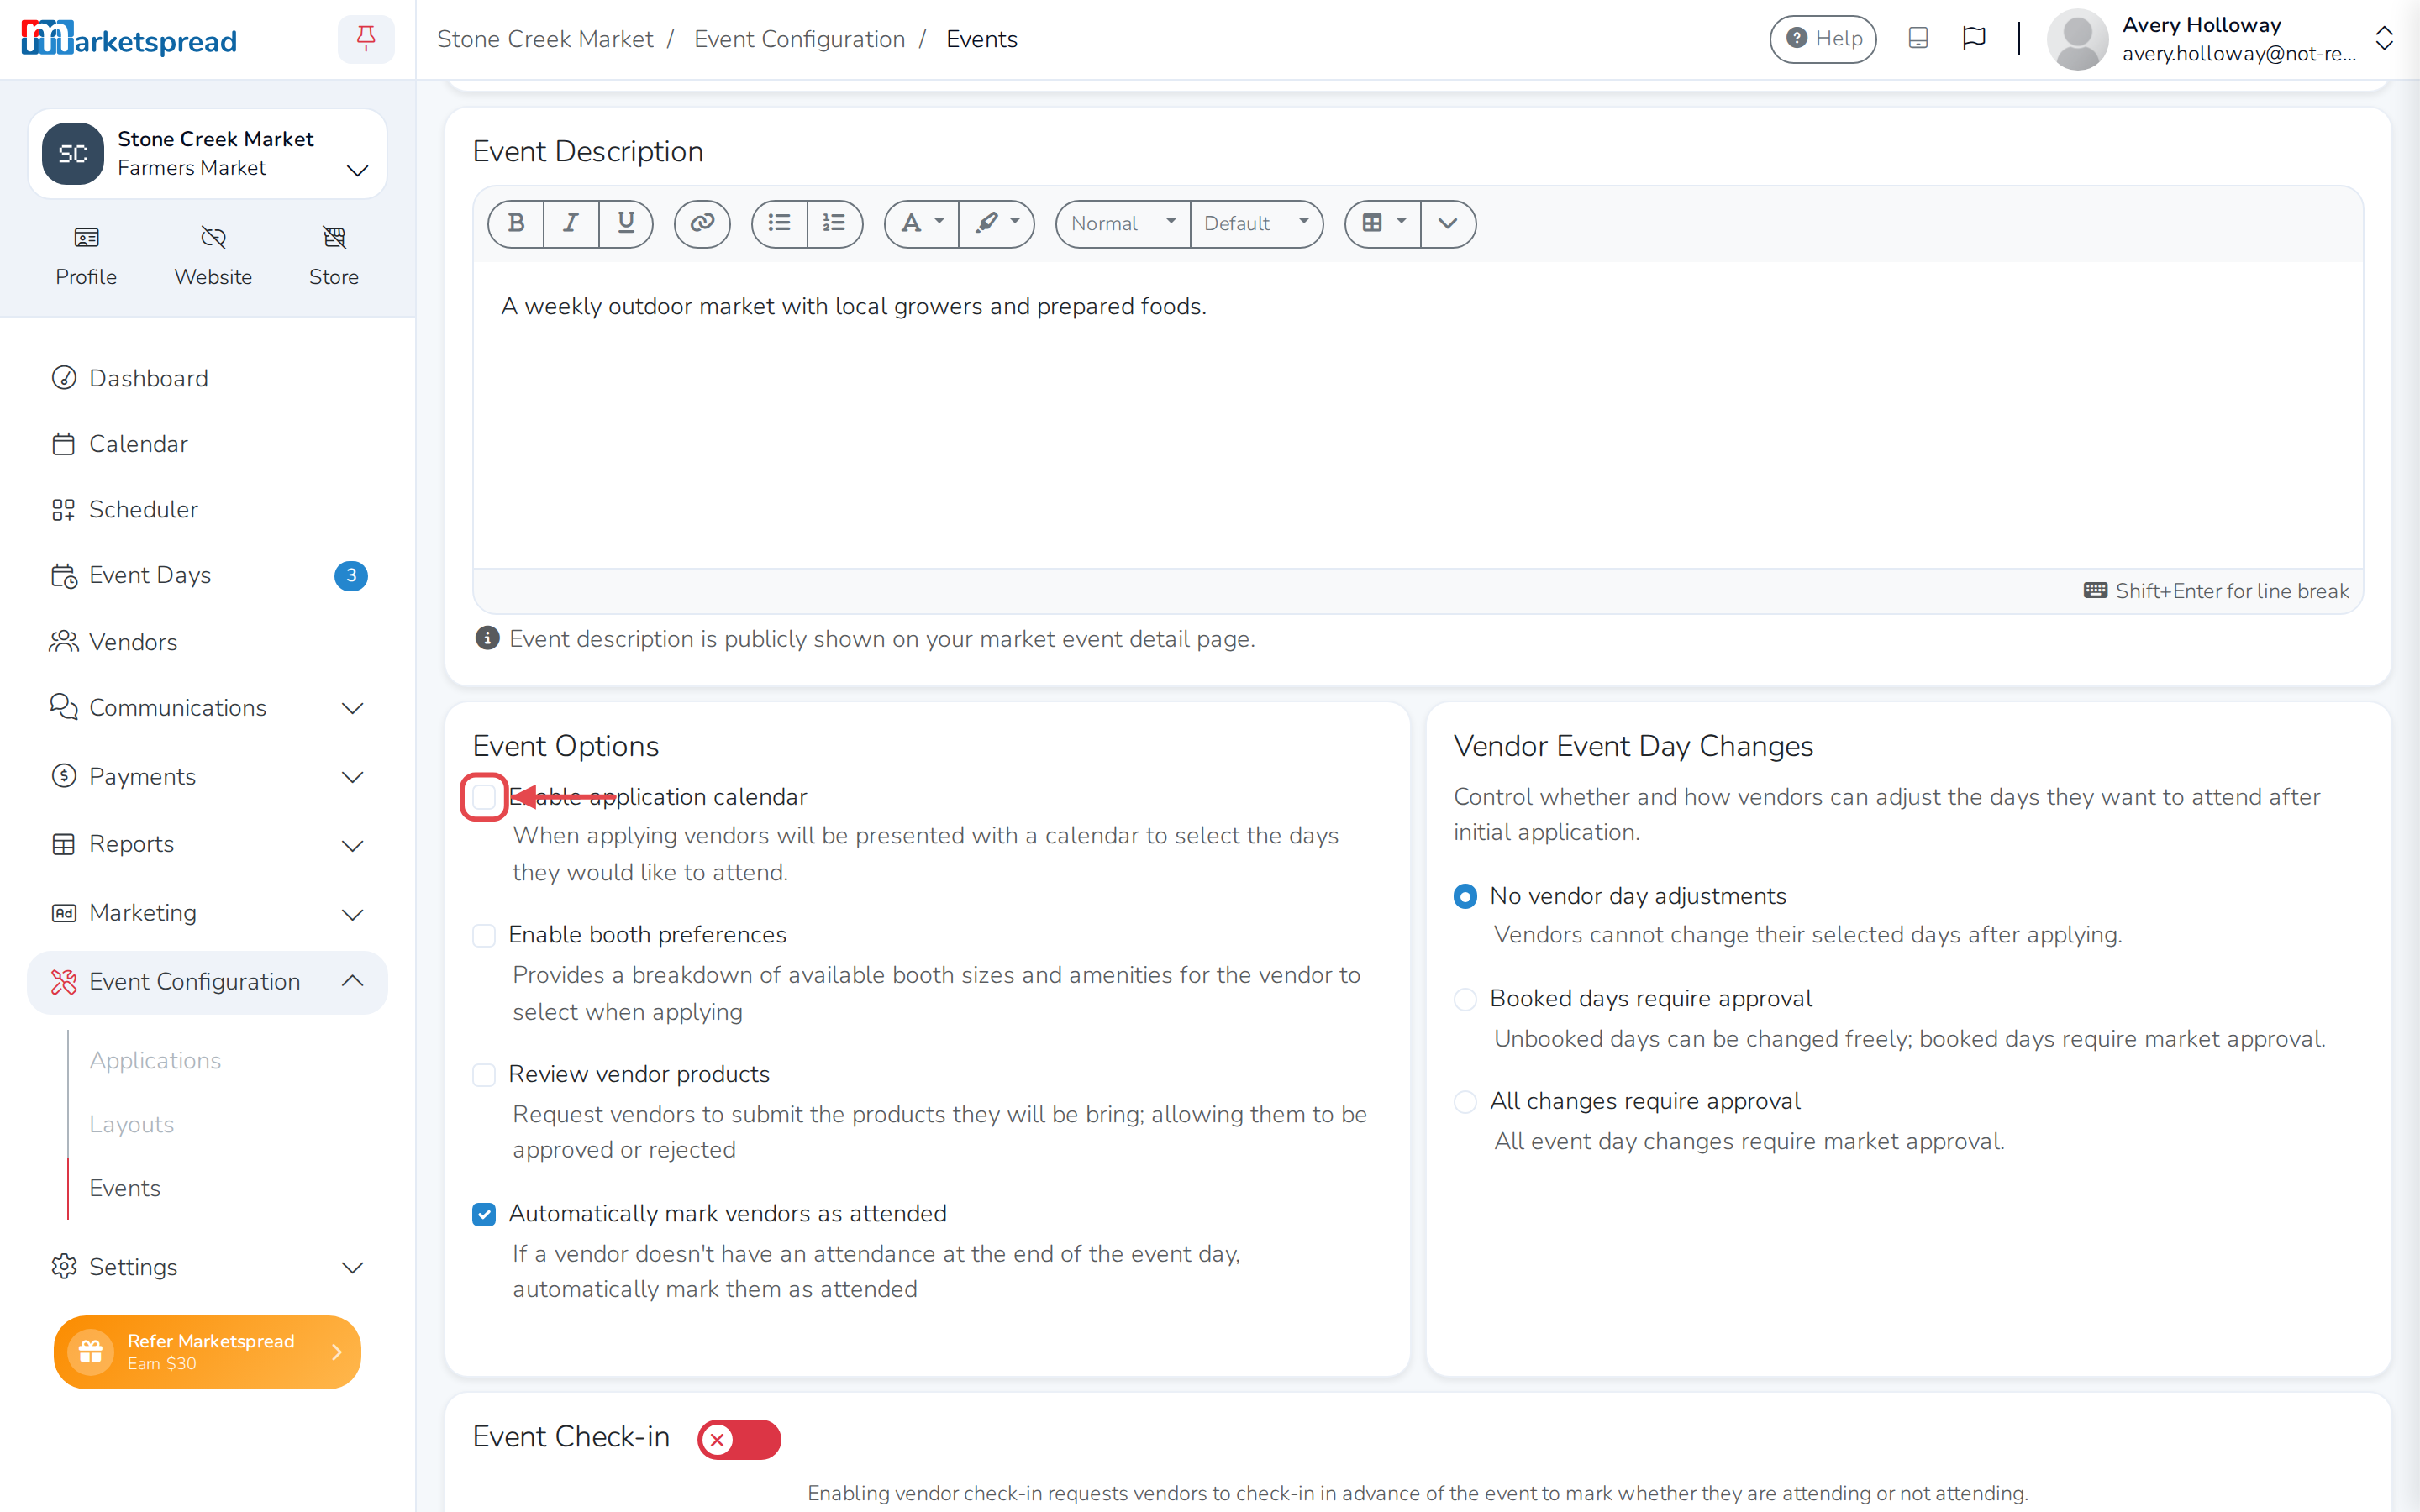This screenshot has height=1512, width=2420.
Task: Click the Event Options heading
Action: (x=566, y=746)
